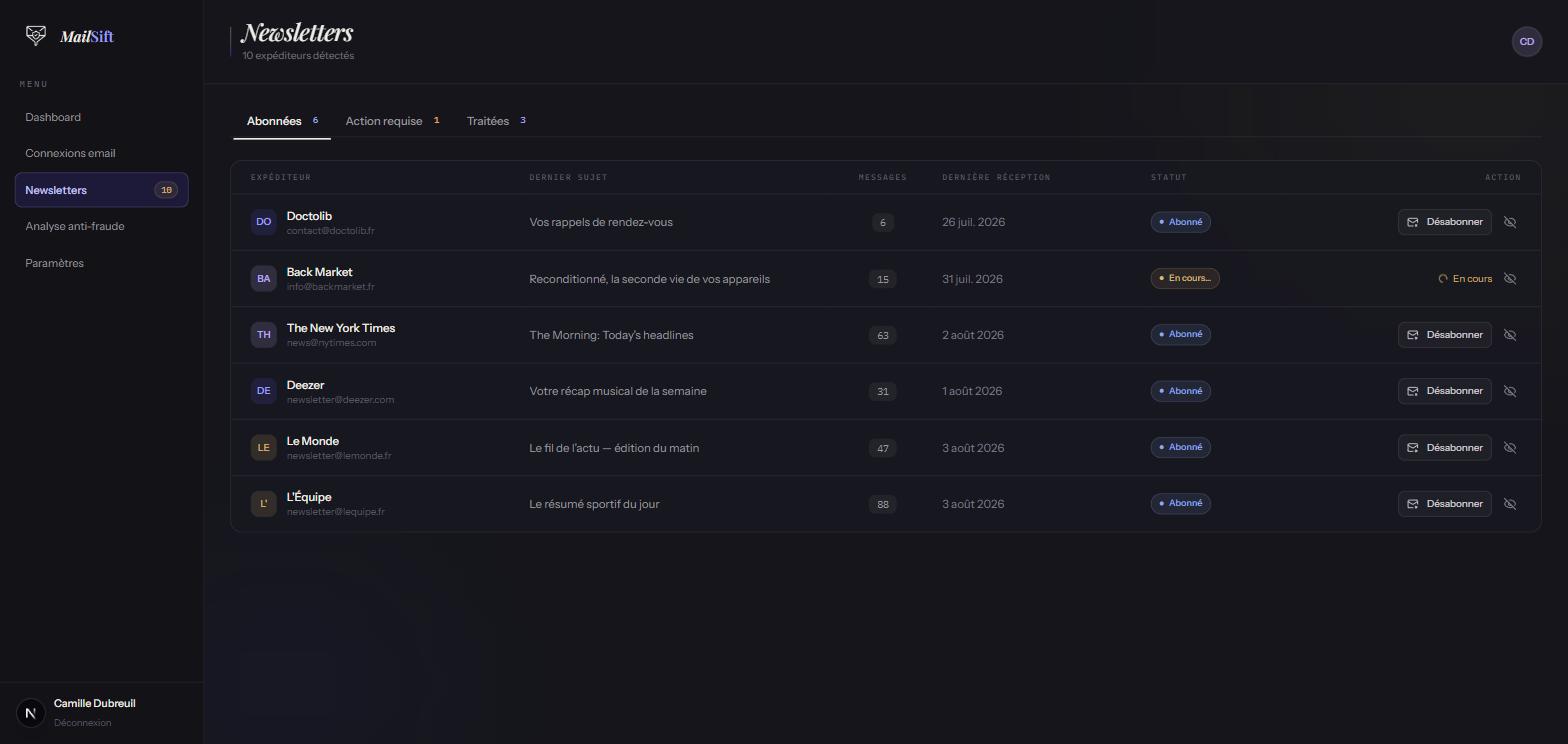This screenshot has width=1568, height=744.
Task: Click the DO avatar for Doctolib
Action: [x=263, y=222]
